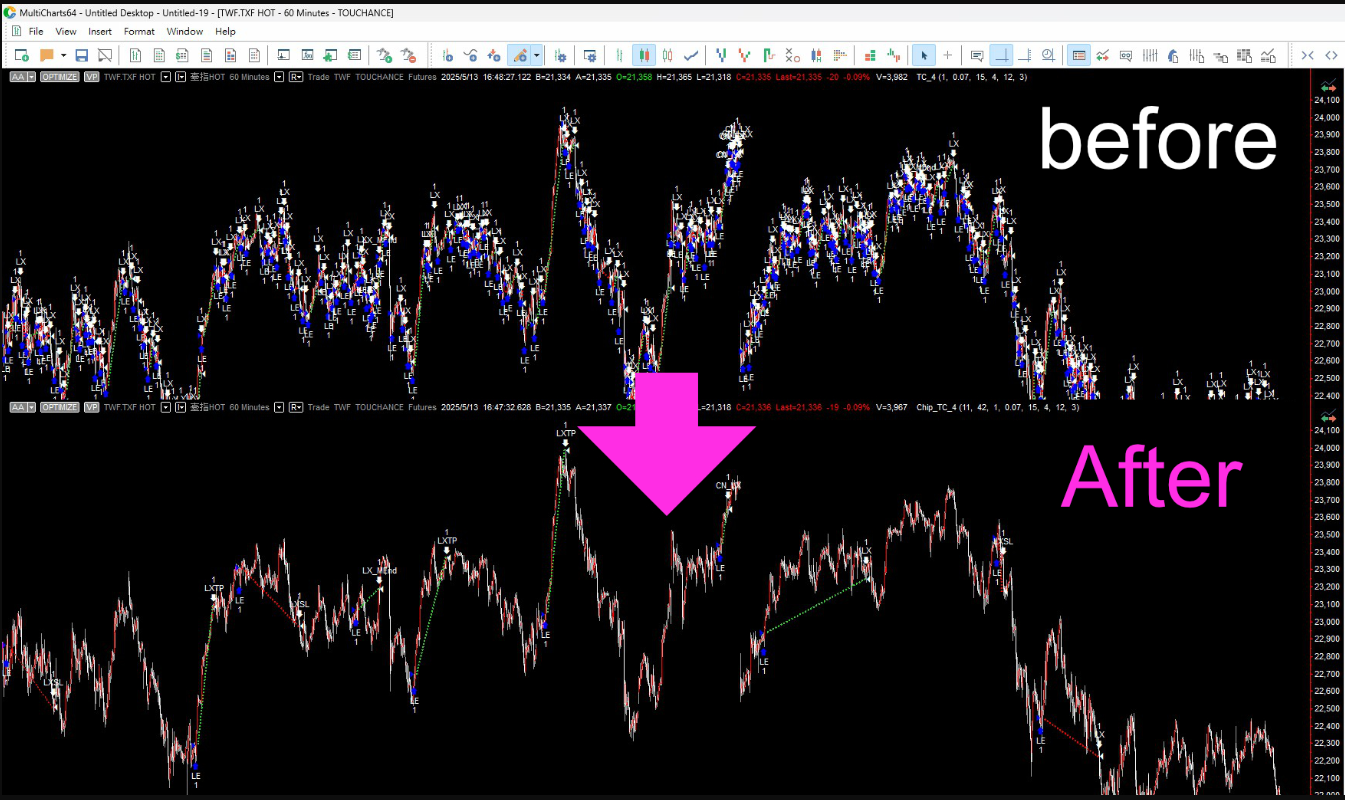Toggle the VP button on top chart

click(92, 77)
